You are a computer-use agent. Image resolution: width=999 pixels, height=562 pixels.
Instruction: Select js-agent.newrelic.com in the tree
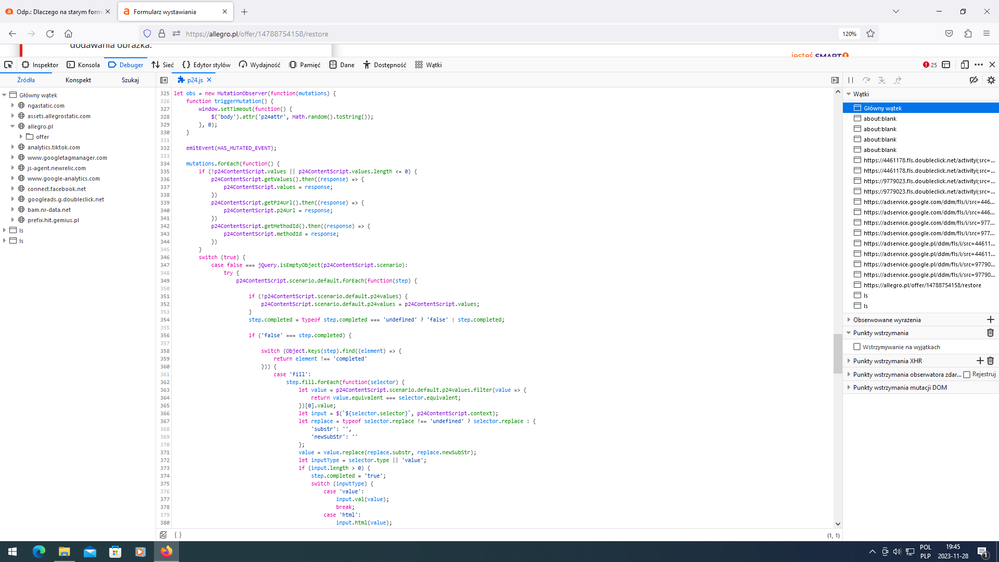tap(56, 168)
